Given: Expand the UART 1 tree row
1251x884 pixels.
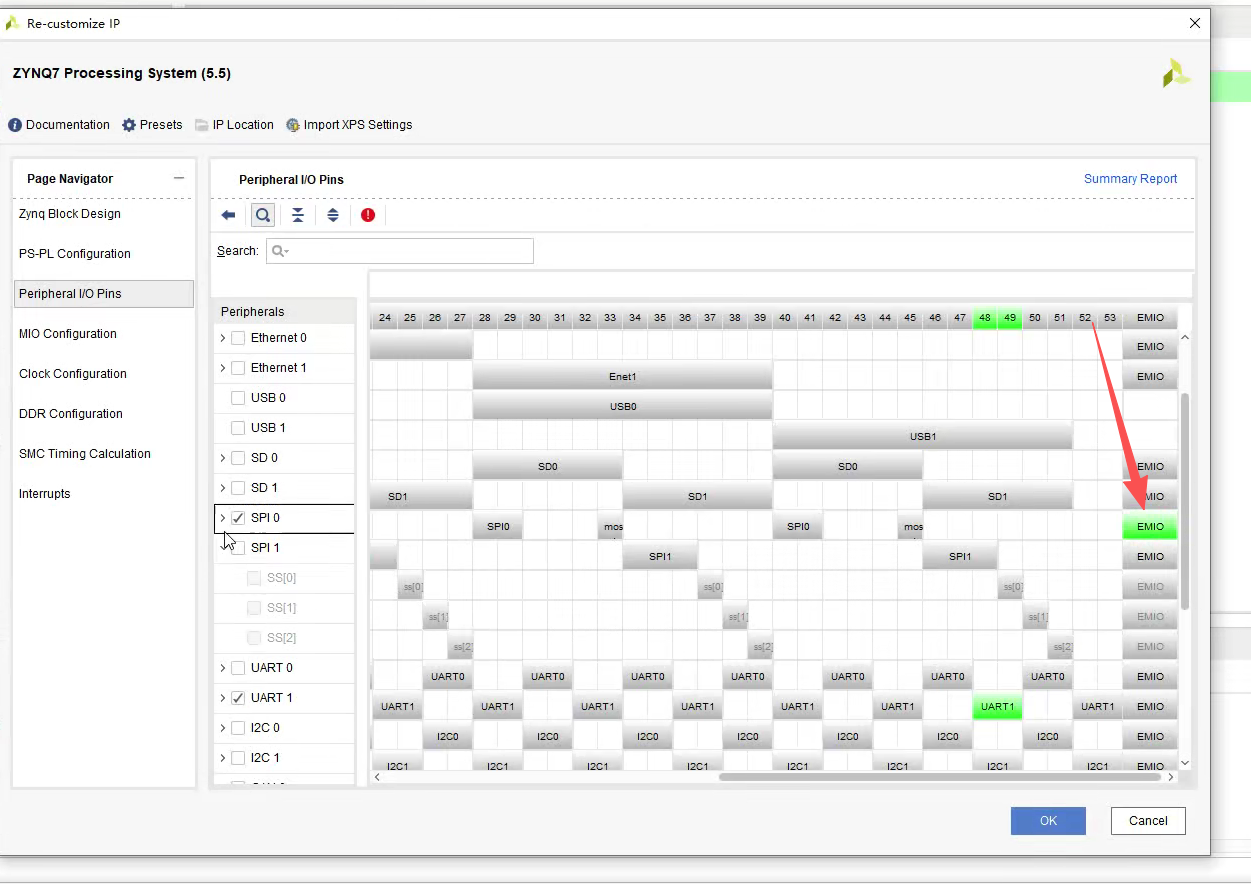Looking at the screenshot, I should pos(222,698).
